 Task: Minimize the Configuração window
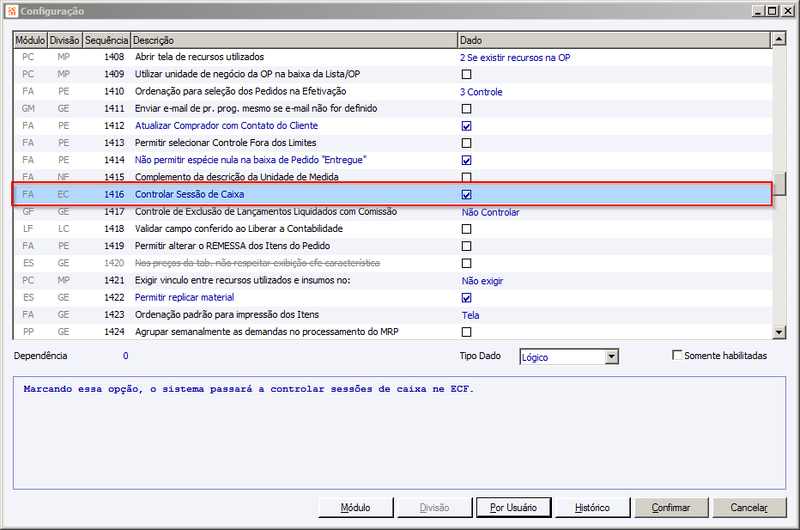[759, 11]
